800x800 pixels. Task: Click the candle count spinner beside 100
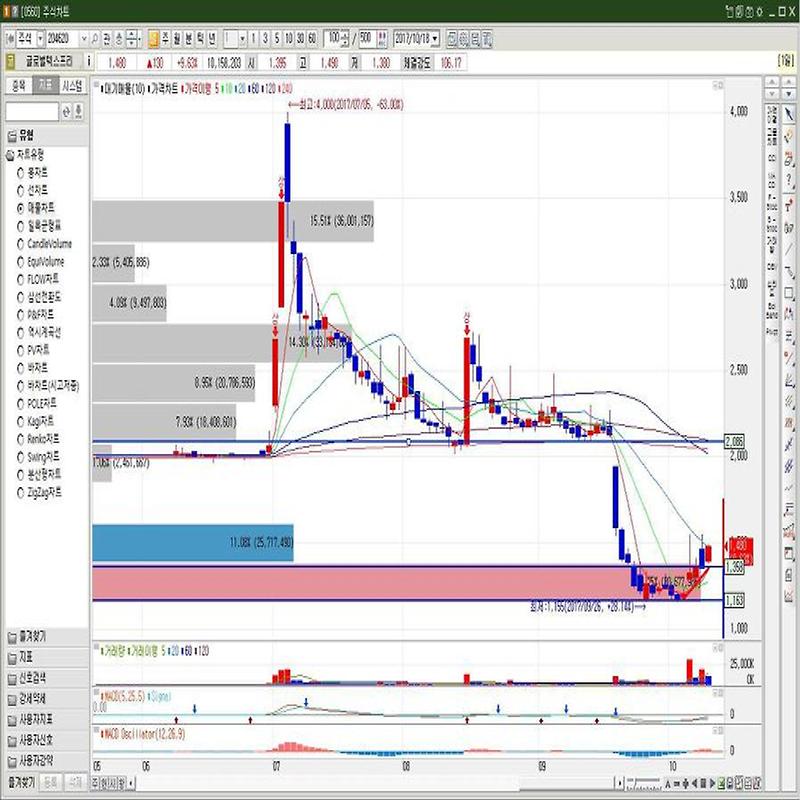(x=345, y=38)
